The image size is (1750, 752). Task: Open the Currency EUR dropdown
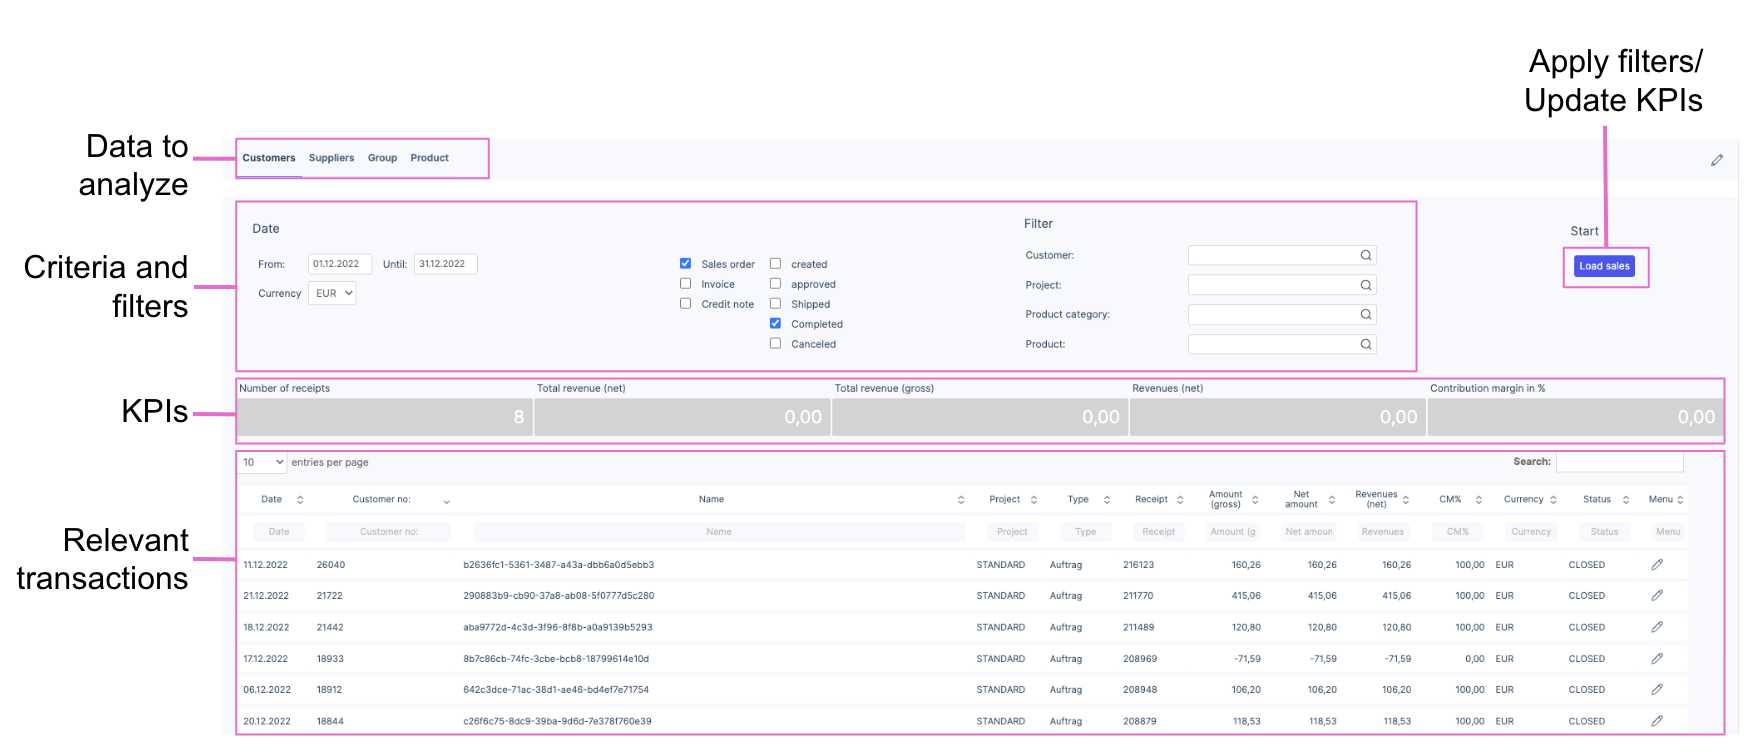333,294
